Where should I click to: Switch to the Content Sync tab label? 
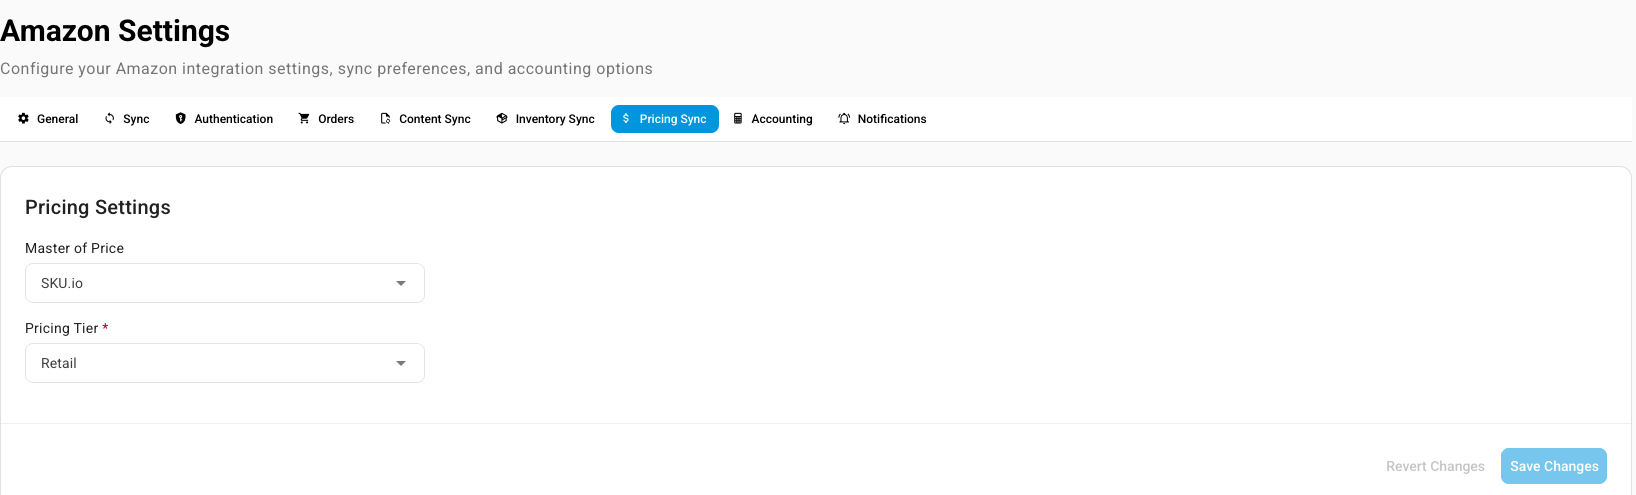pyautogui.click(x=435, y=119)
